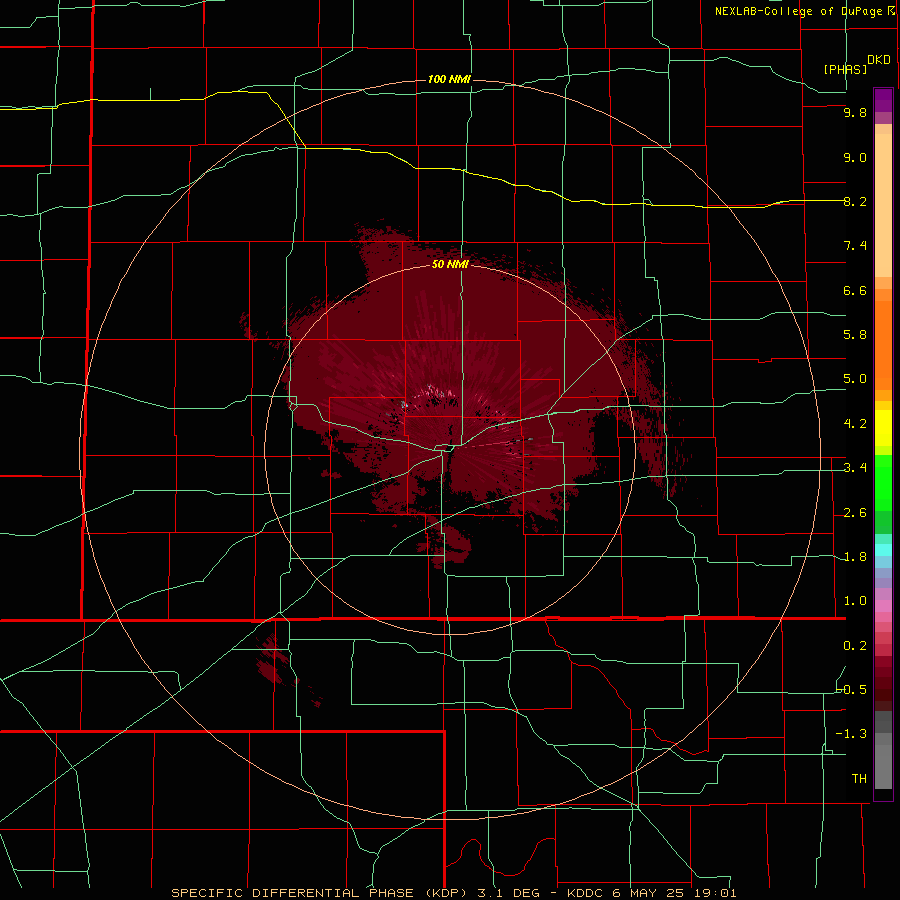
Task: Click the TH threshold label
Action: [859, 778]
